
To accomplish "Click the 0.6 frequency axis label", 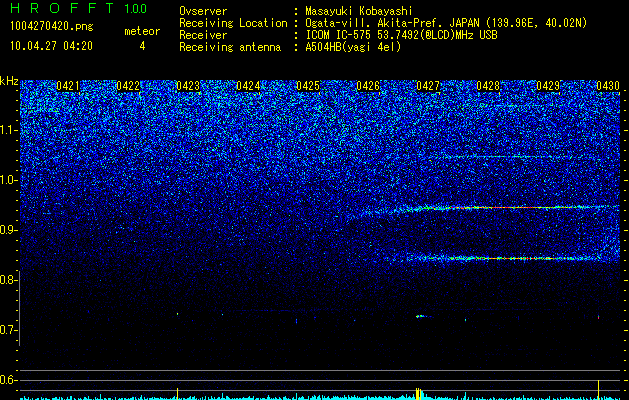I will 8,380.
